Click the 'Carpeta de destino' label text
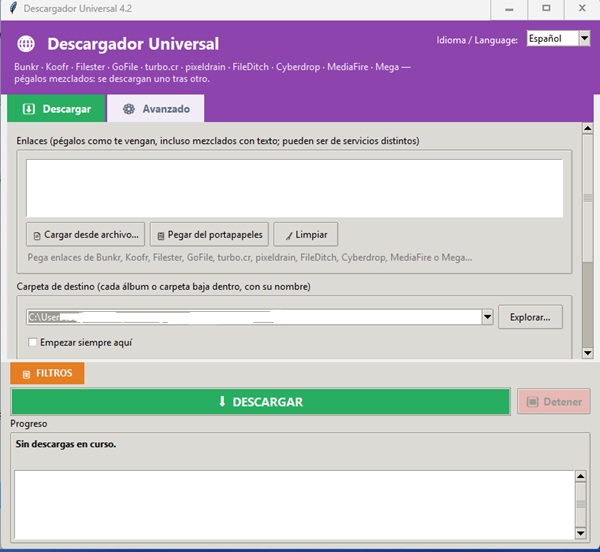 [163, 287]
